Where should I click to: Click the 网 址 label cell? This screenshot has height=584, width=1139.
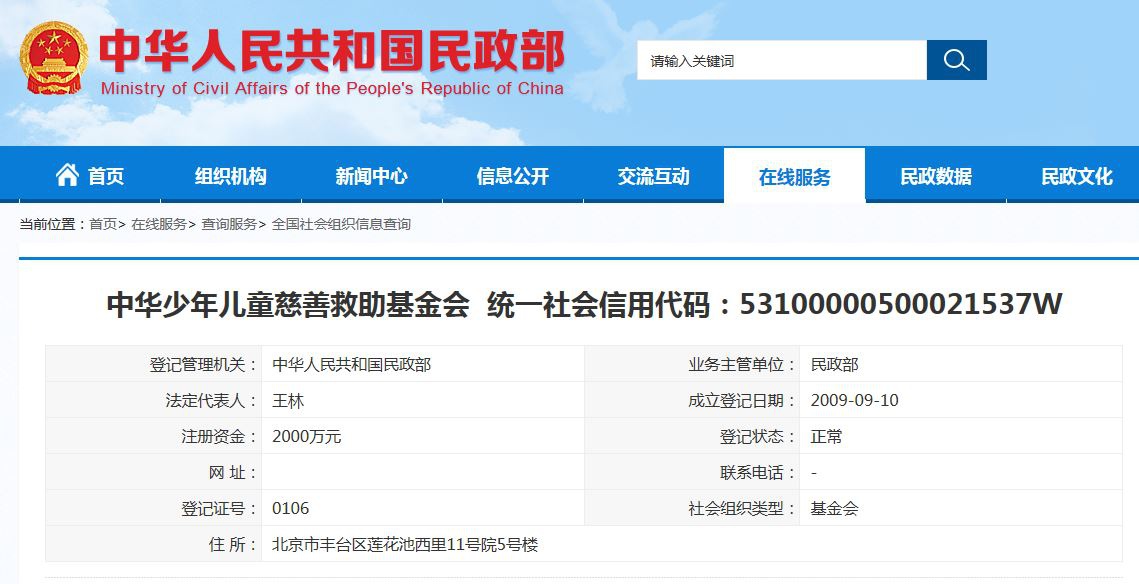coord(154,472)
